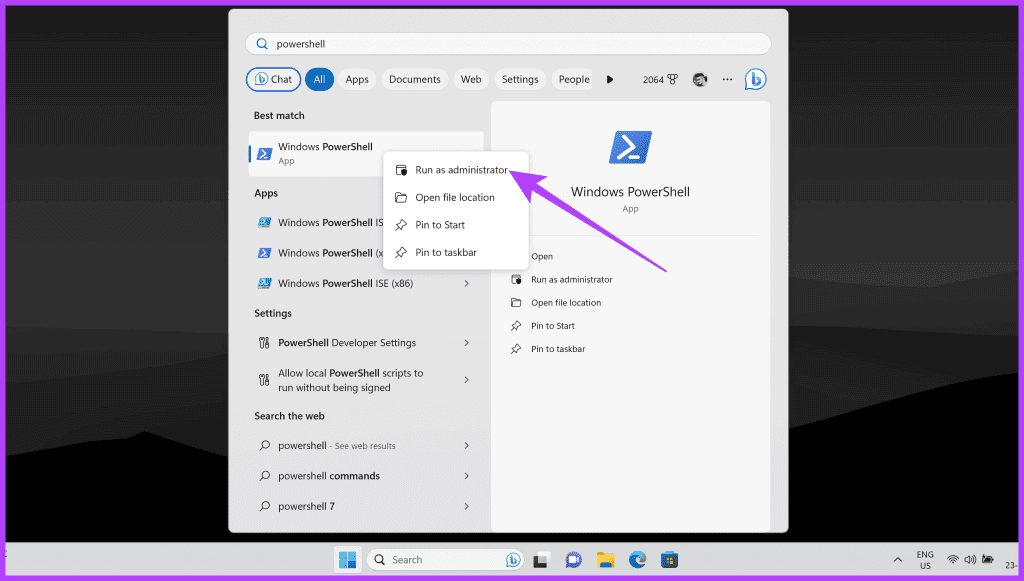
Task: Switch to the Settings filter tab
Action: click(520, 79)
